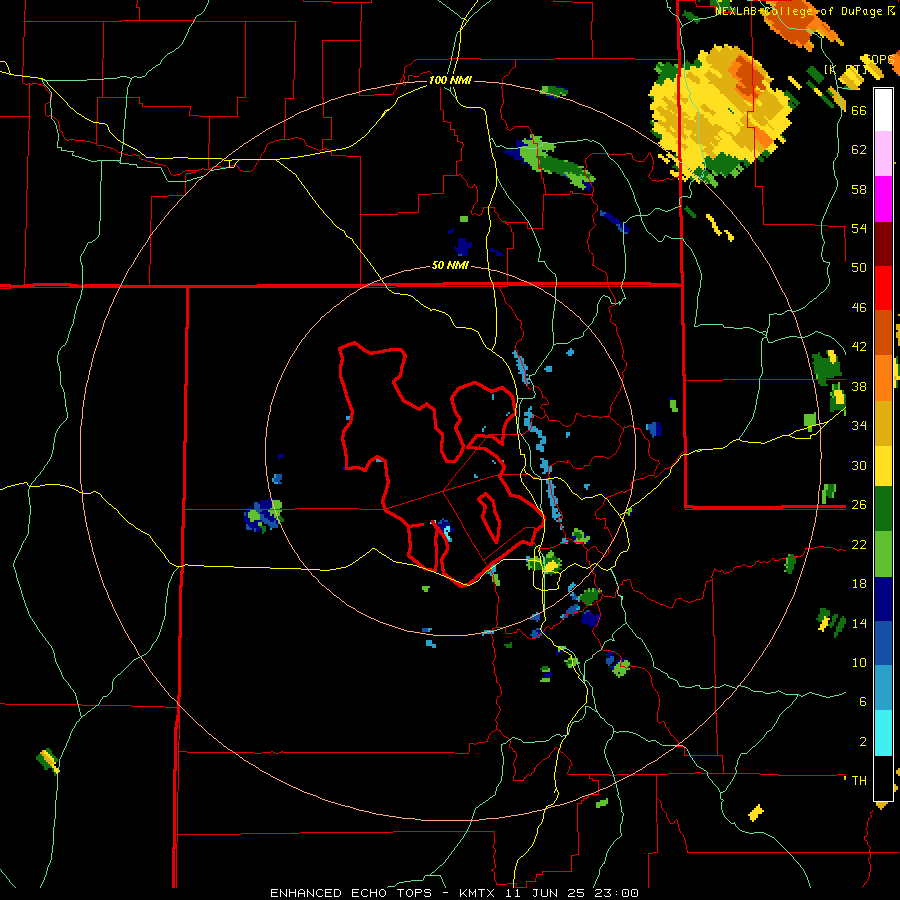The height and width of the screenshot is (900, 900).
Task: Click the '66' scale label
Action: coord(859,110)
